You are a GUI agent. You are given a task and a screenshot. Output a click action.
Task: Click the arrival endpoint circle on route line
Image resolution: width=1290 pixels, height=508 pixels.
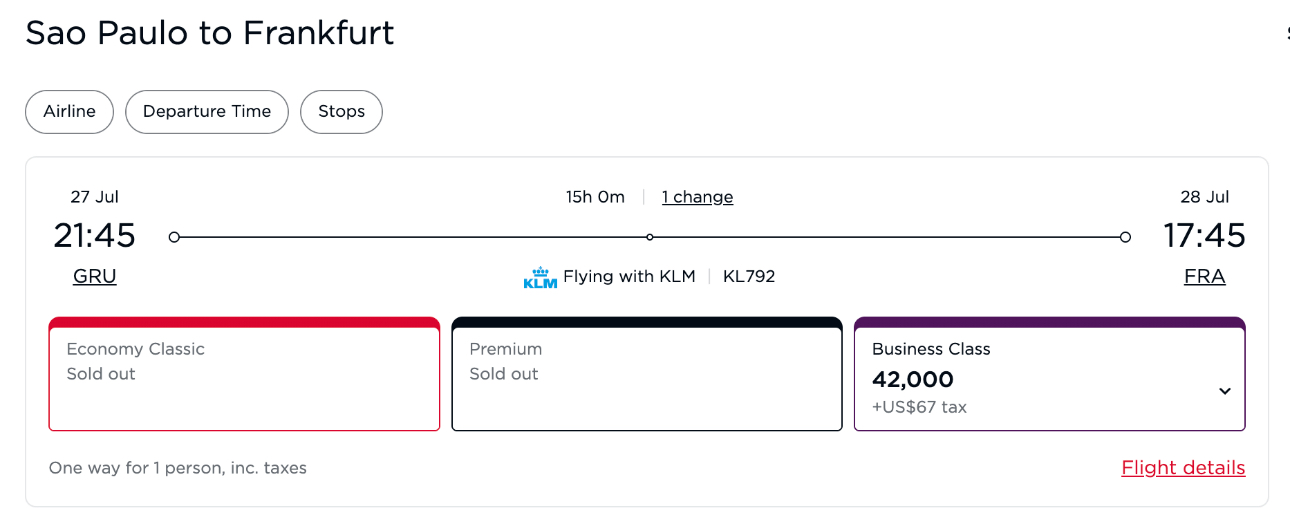tap(1125, 237)
